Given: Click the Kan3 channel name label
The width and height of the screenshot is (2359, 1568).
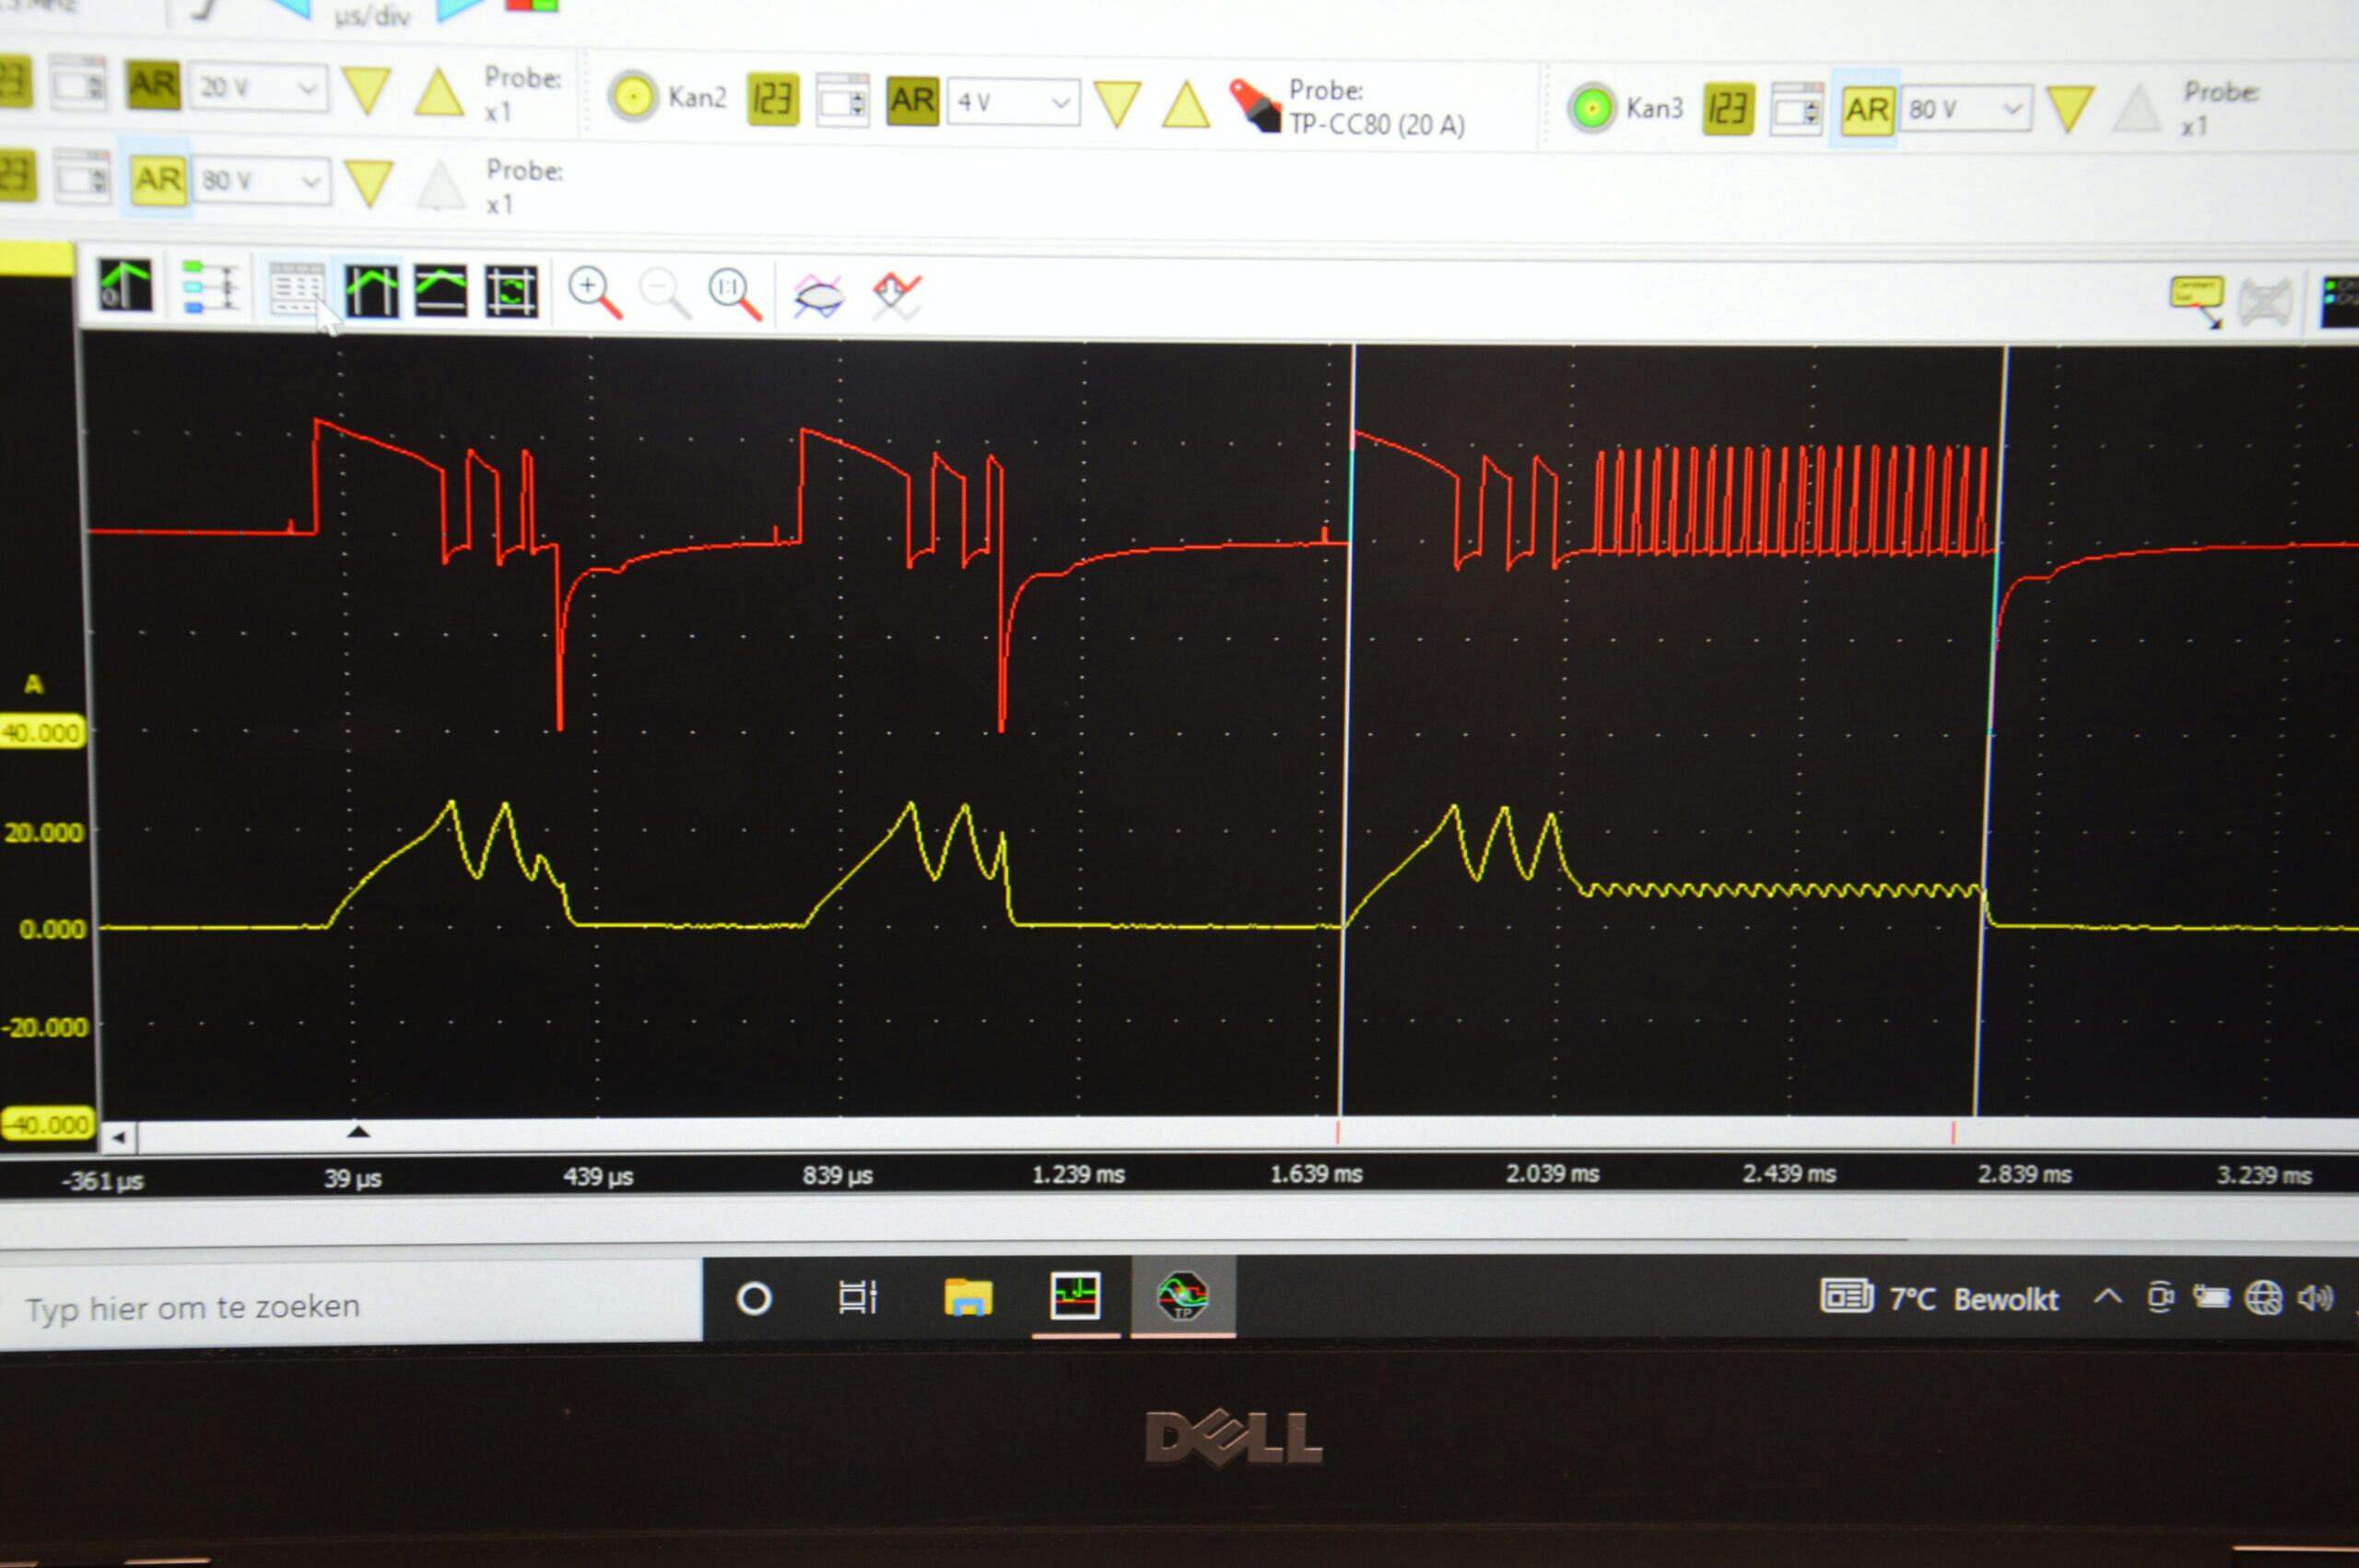Looking at the screenshot, I should [x=1655, y=108].
